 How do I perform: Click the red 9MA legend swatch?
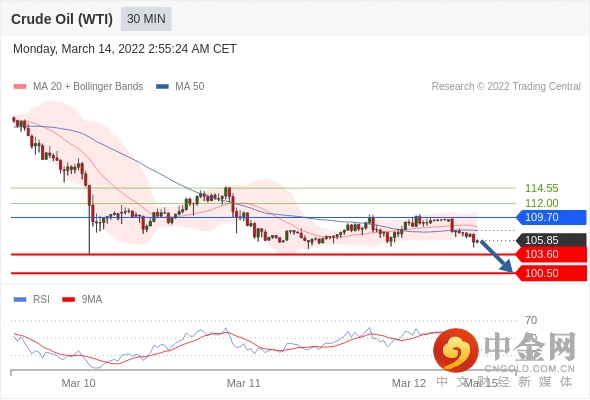pos(68,300)
